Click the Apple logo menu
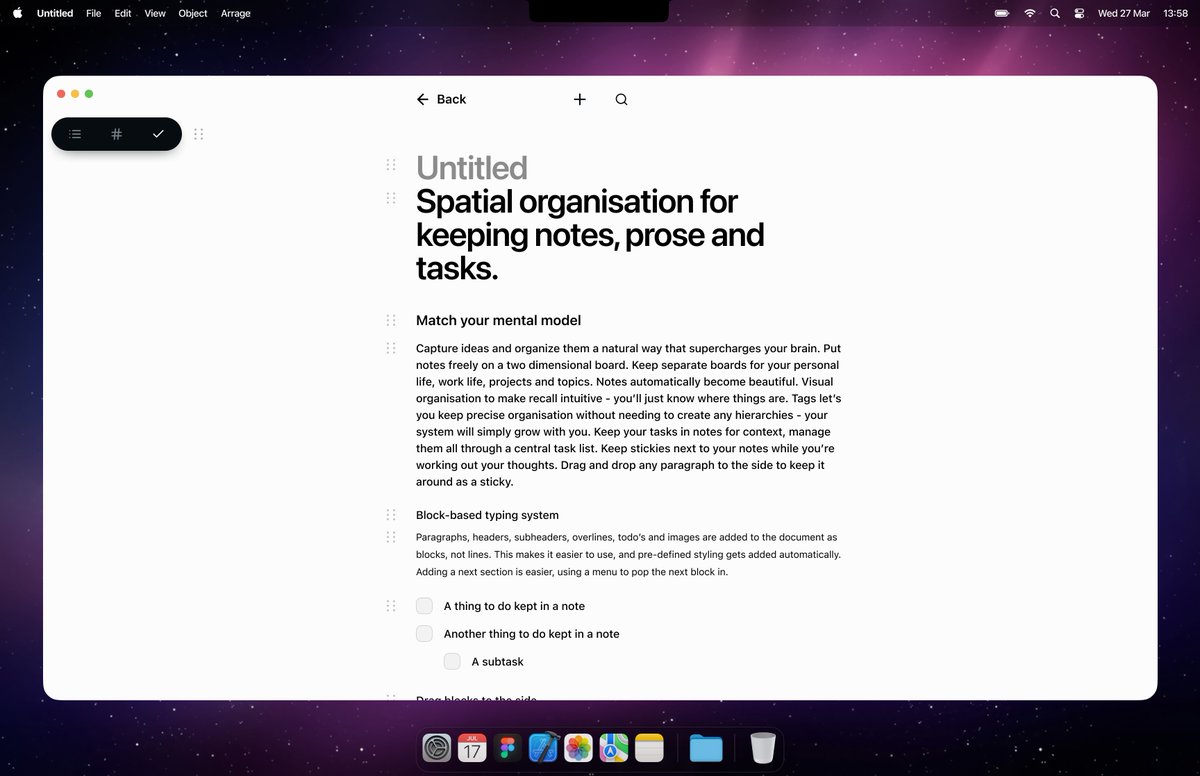 (x=17, y=13)
